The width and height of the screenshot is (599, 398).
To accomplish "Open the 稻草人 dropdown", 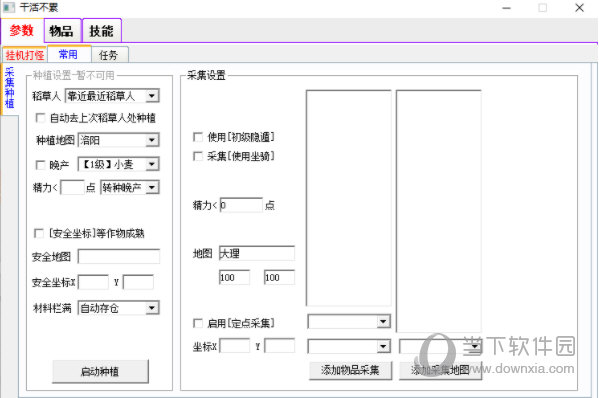I will pyautogui.click(x=112, y=95).
